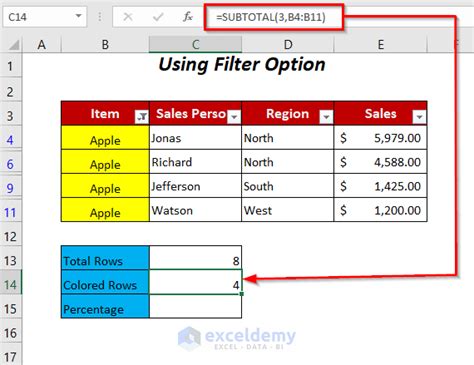
Task: Open the Item column filter button
Action: click(142, 117)
